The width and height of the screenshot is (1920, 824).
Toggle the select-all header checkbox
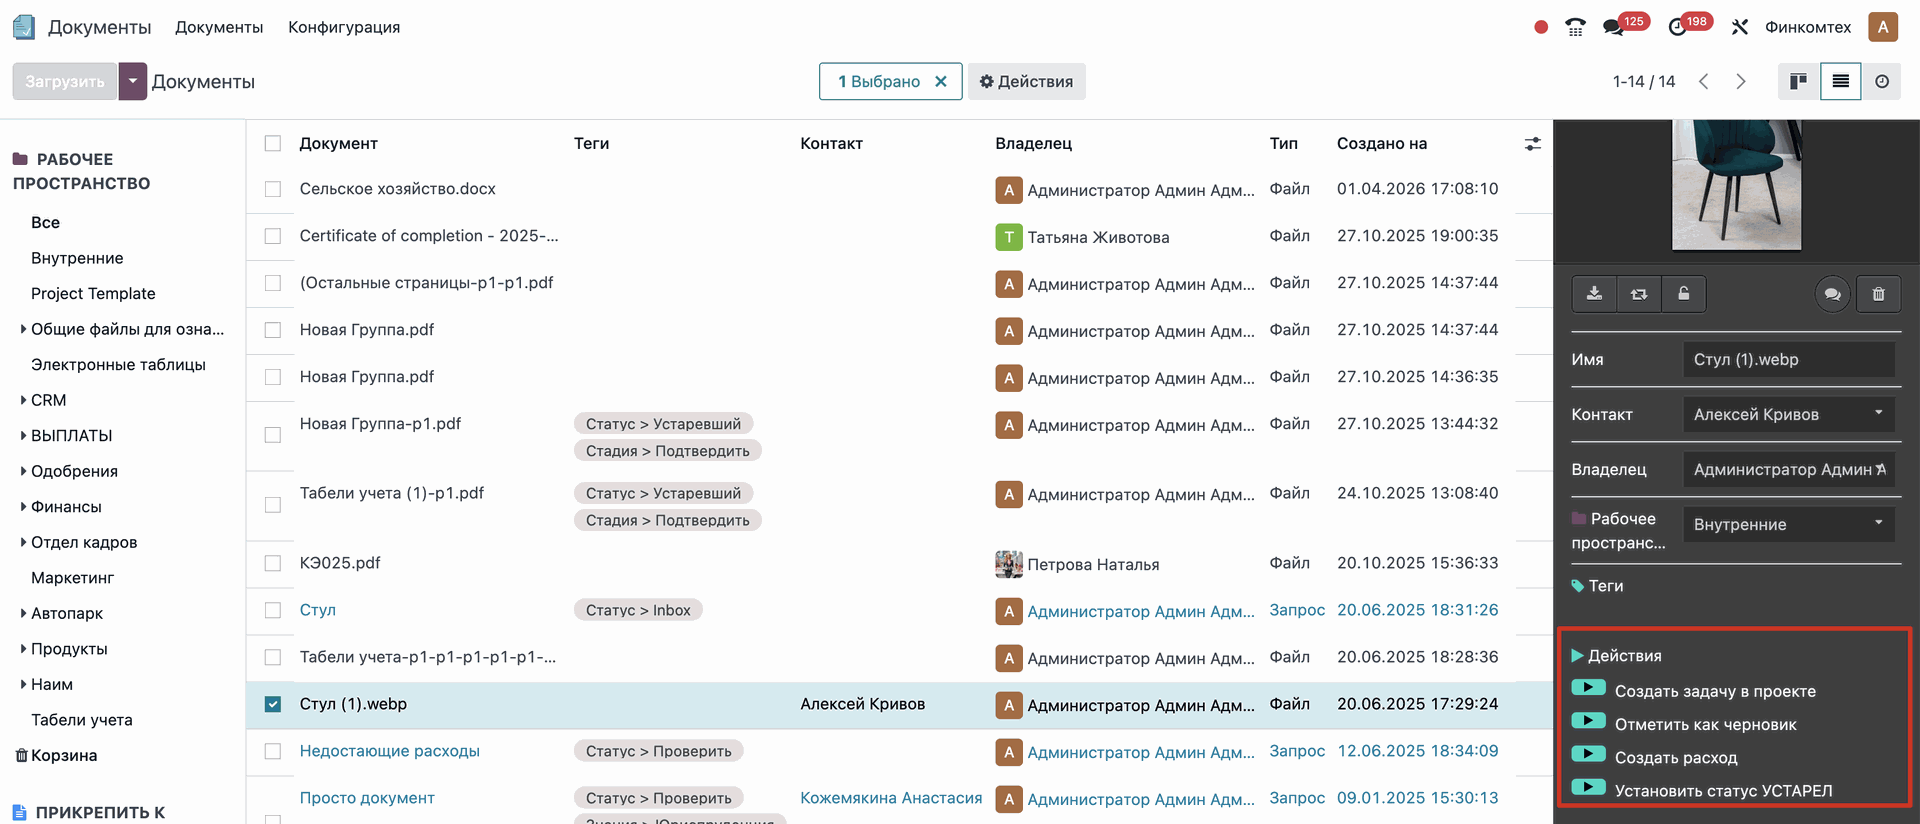[273, 144]
